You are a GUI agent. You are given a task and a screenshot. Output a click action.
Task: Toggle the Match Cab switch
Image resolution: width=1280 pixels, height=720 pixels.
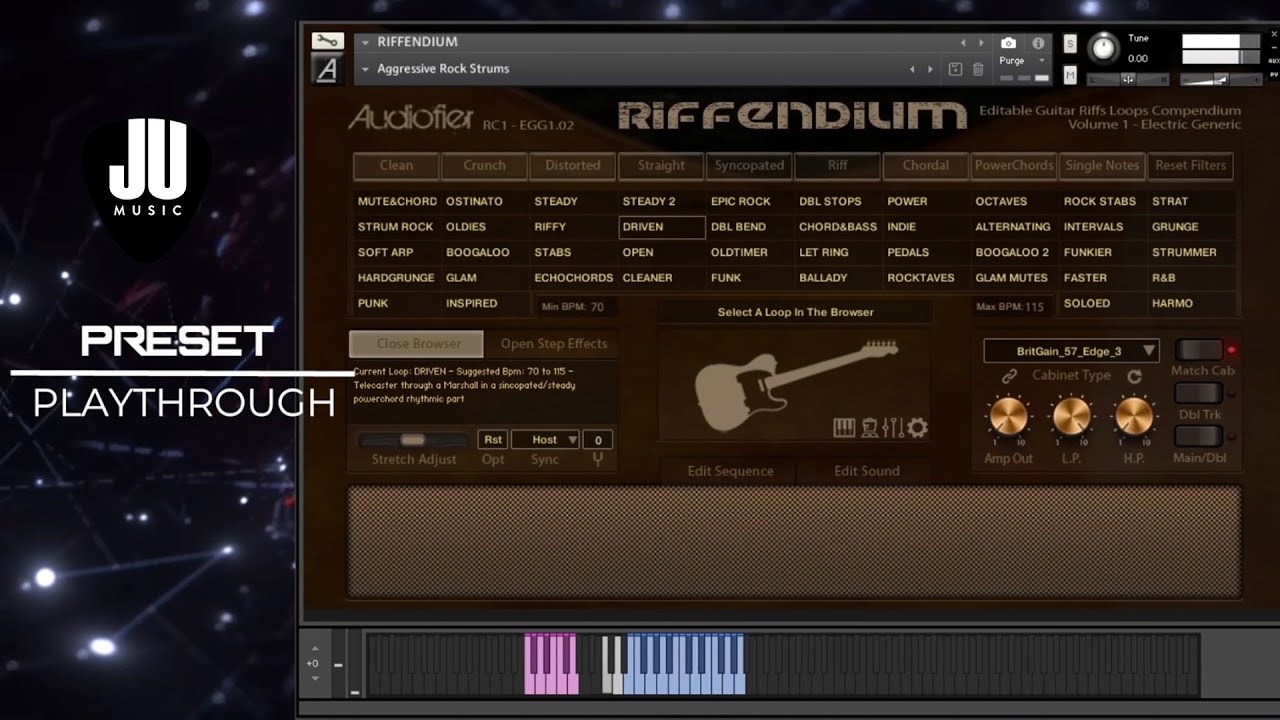tap(1198, 350)
